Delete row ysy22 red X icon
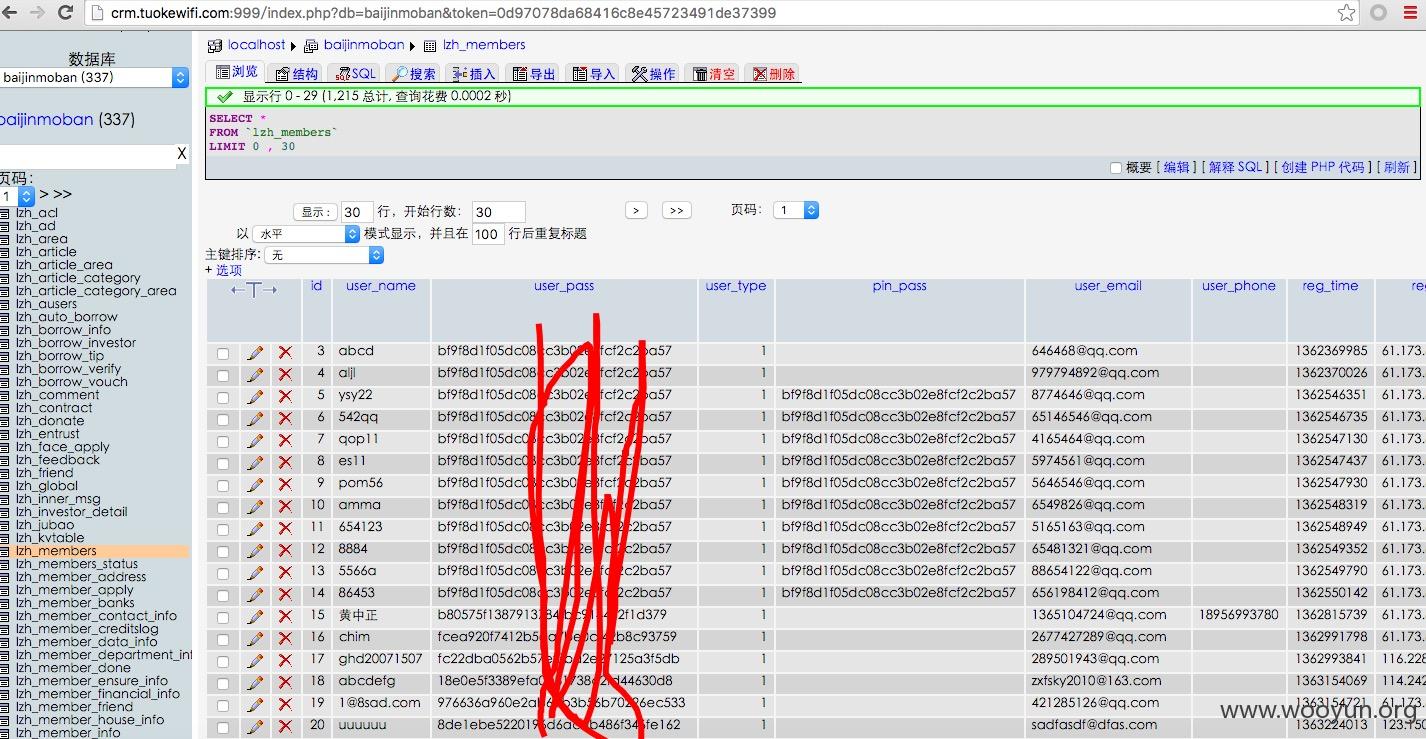 (x=285, y=396)
